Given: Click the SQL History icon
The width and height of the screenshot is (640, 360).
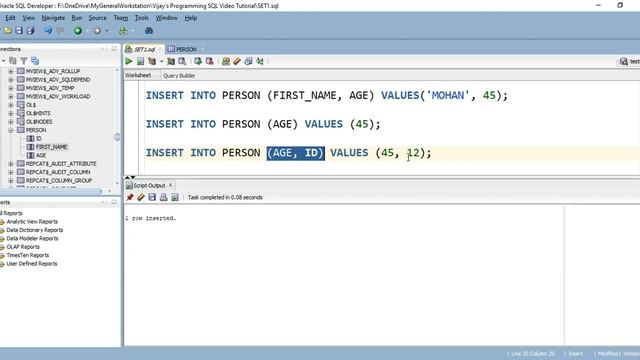Looking at the screenshot, I should 249,61.
